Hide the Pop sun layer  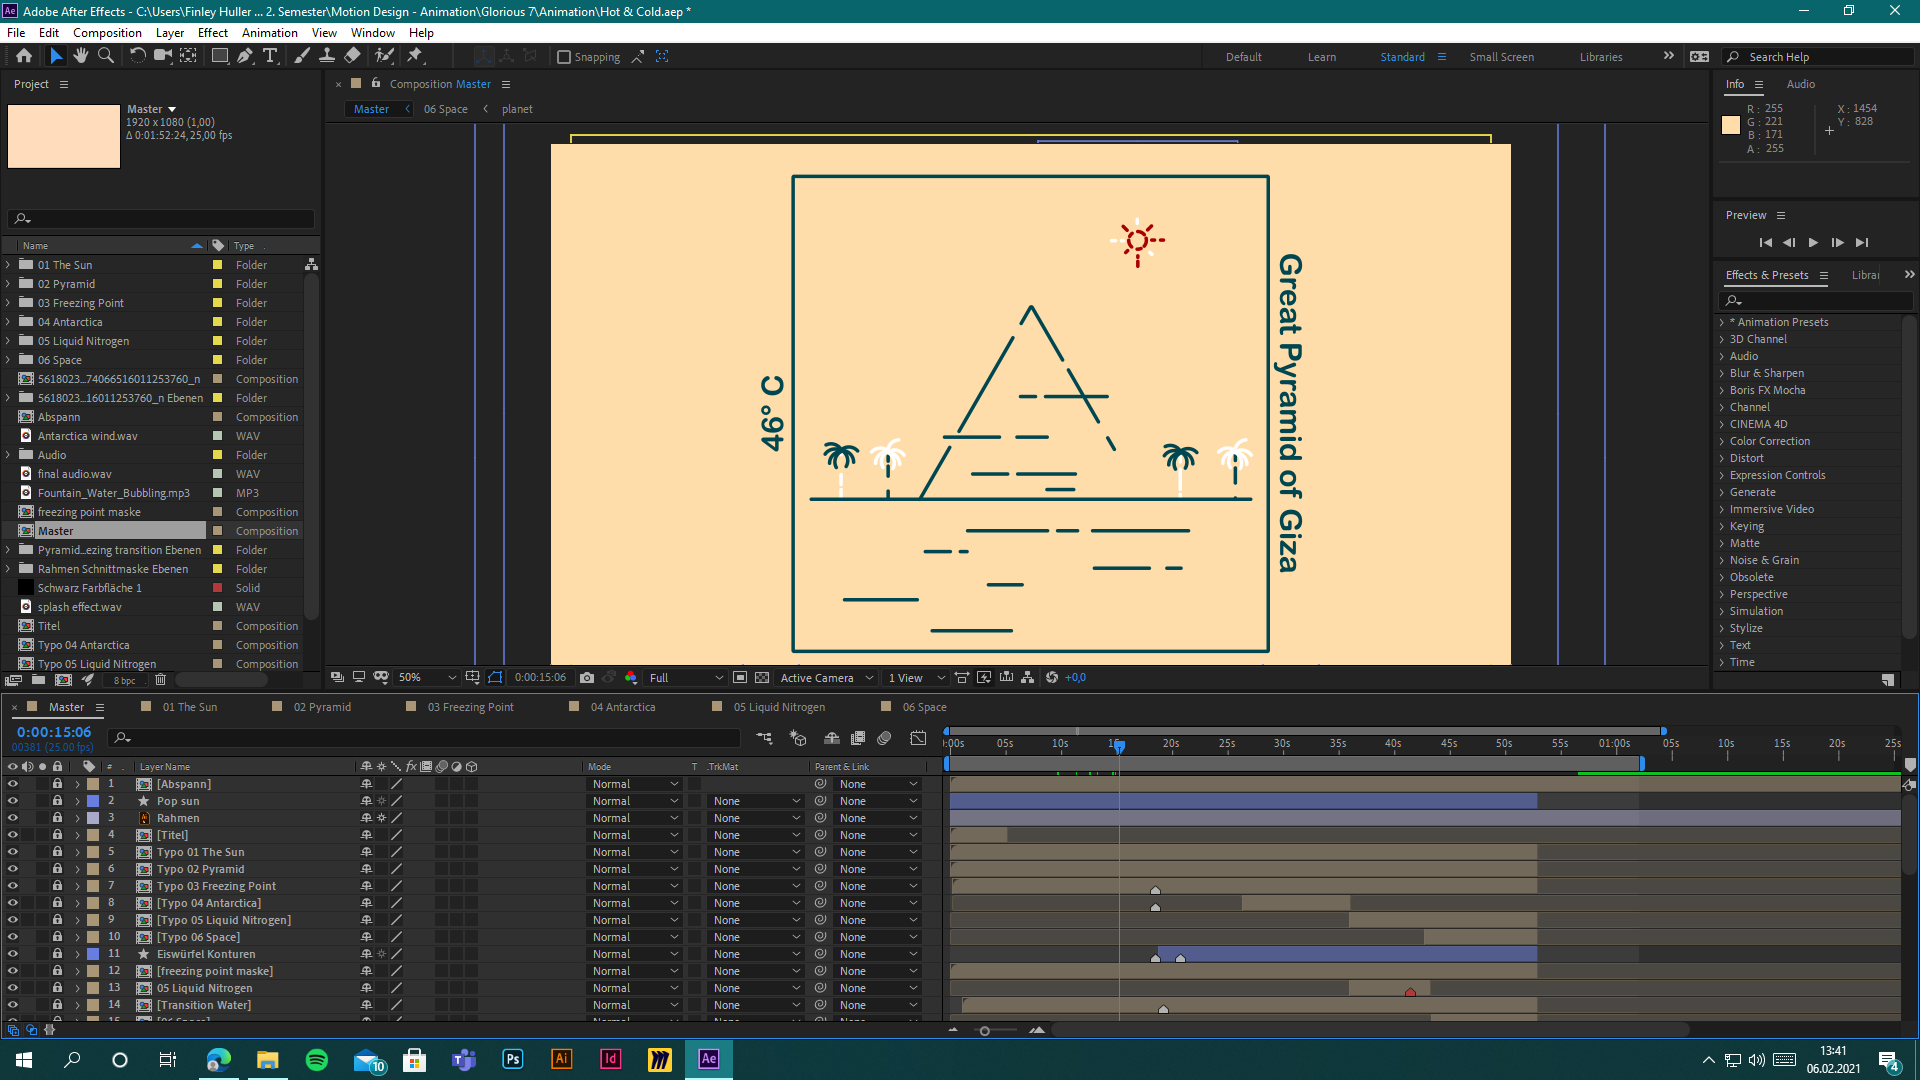pos(12,801)
